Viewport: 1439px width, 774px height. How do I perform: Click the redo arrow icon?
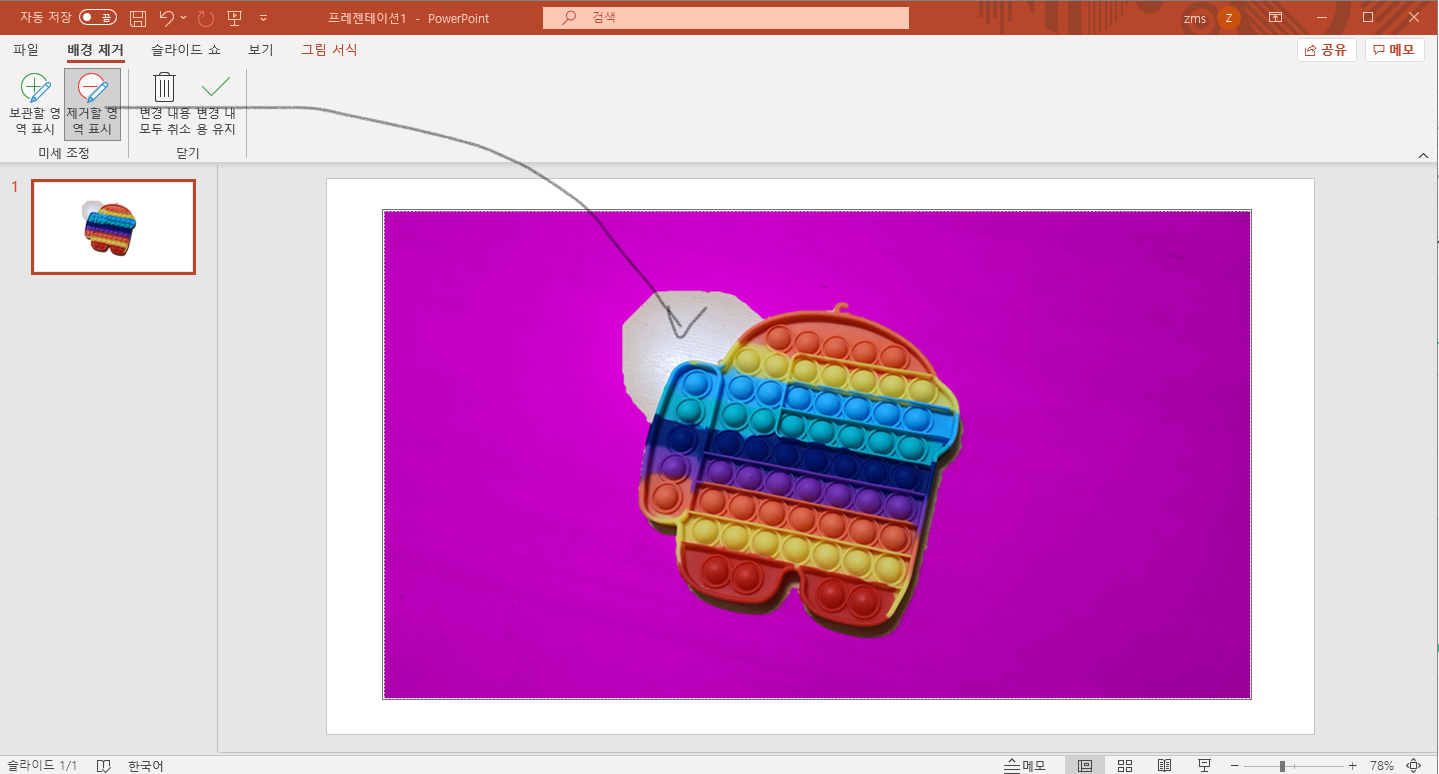point(206,18)
